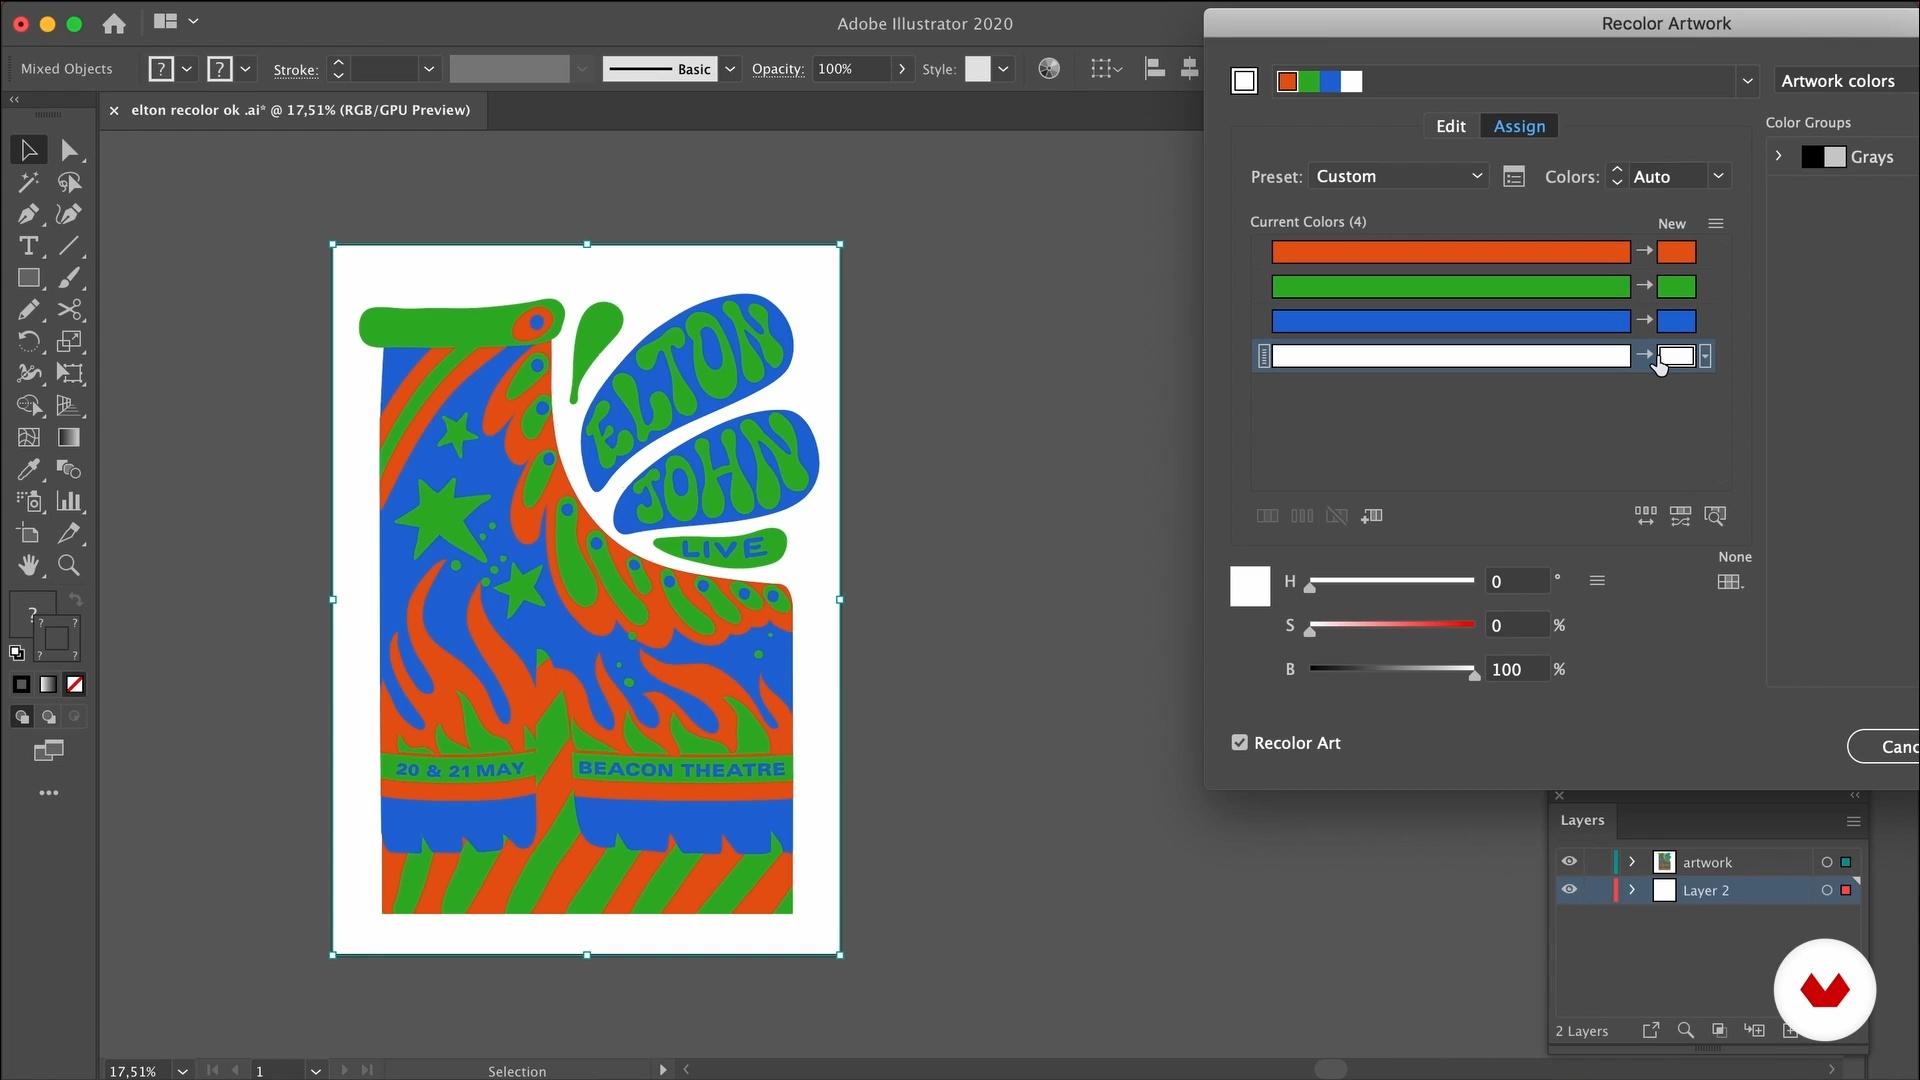Select the Pen tool

coord(28,214)
